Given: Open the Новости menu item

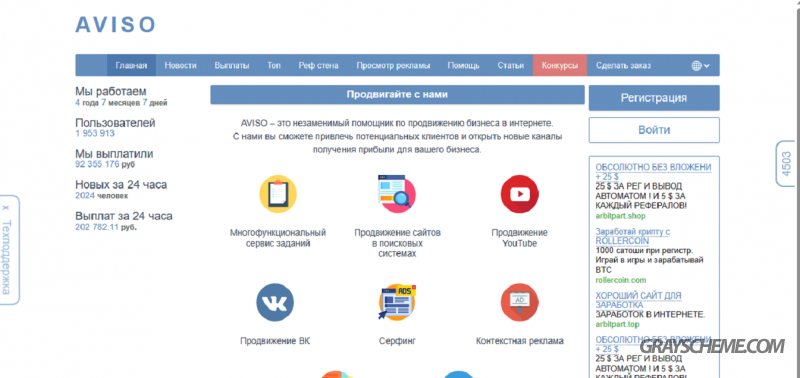Looking at the screenshot, I should 180,65.
